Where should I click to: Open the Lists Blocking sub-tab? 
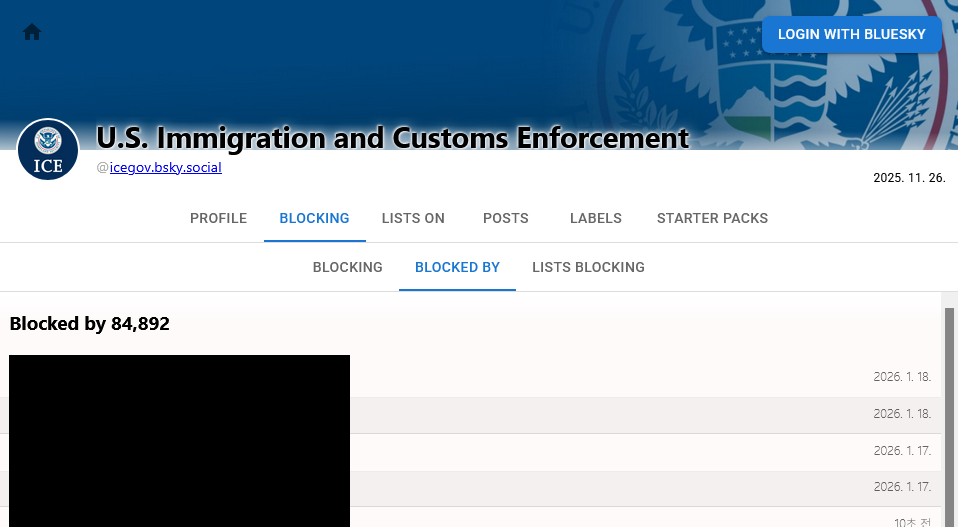click(x=588, y=267)
